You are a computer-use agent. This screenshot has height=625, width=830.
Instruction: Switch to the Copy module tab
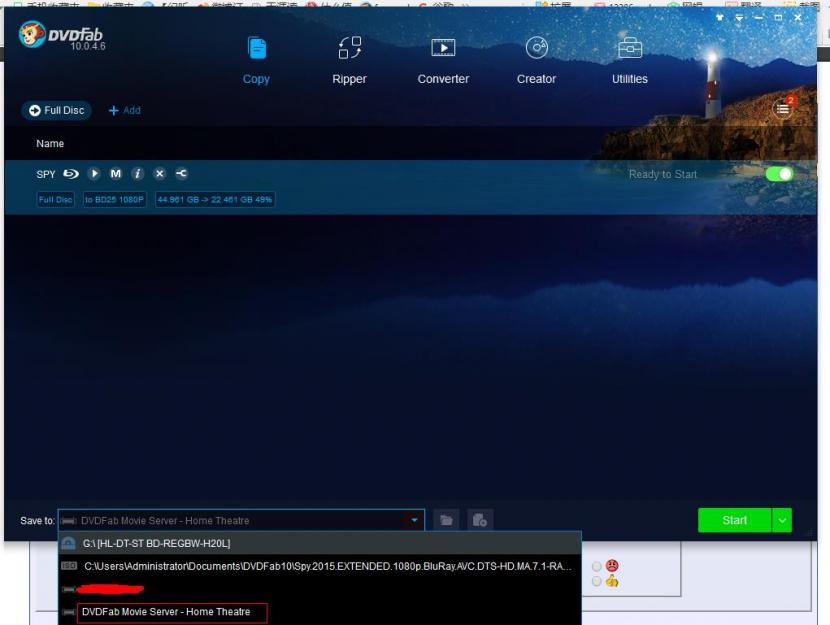[x=256, y=60]
